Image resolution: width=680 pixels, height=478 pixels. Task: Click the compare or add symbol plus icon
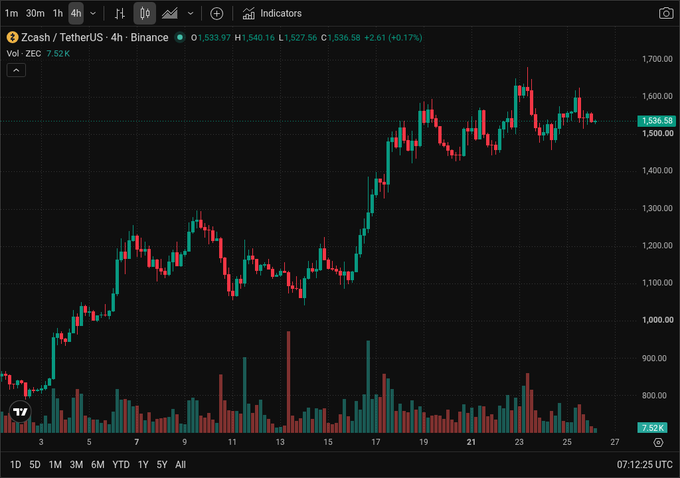tap(216, 13)
